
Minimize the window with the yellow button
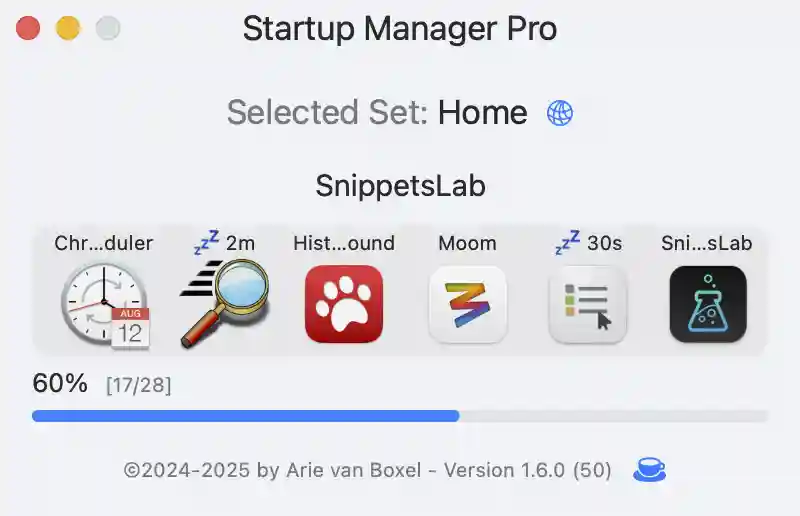click(x=68, y=28)
